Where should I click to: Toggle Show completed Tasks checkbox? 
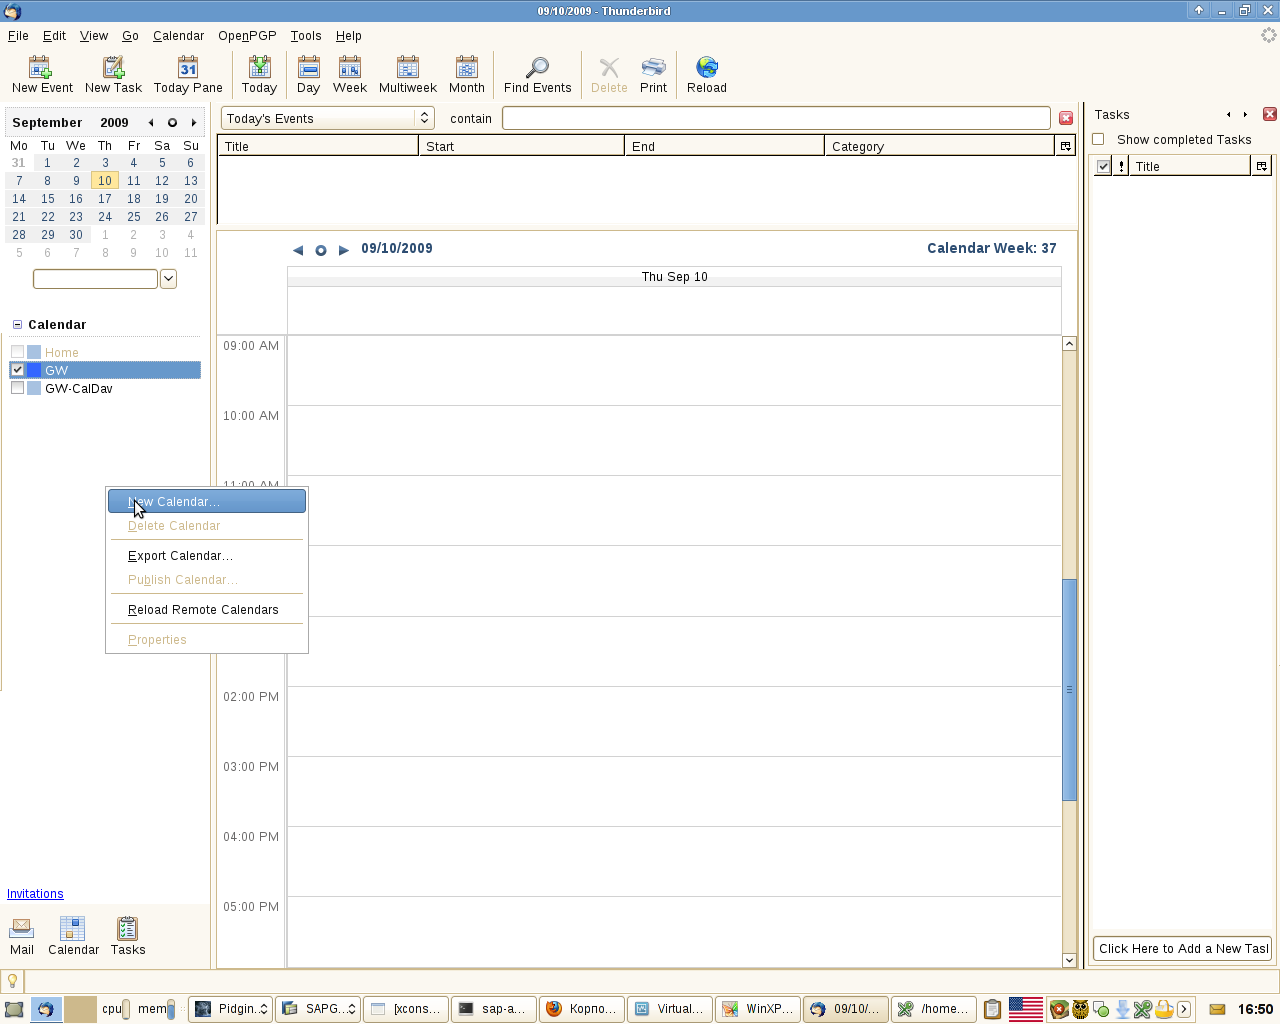coord(1098,139)
